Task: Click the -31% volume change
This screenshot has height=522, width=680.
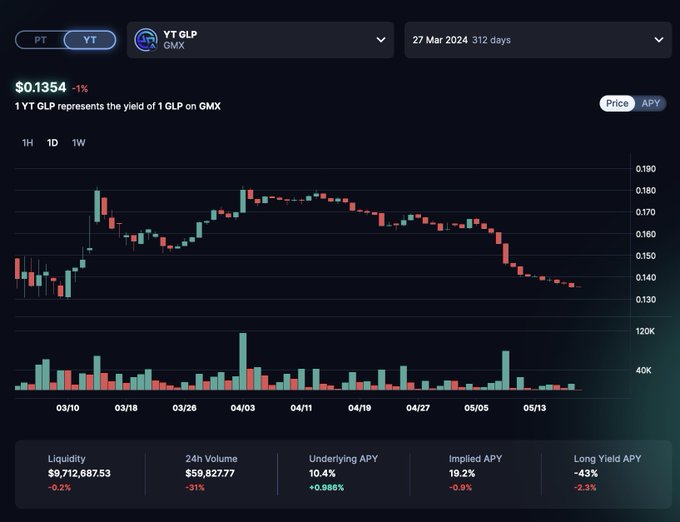Action: 195,487
